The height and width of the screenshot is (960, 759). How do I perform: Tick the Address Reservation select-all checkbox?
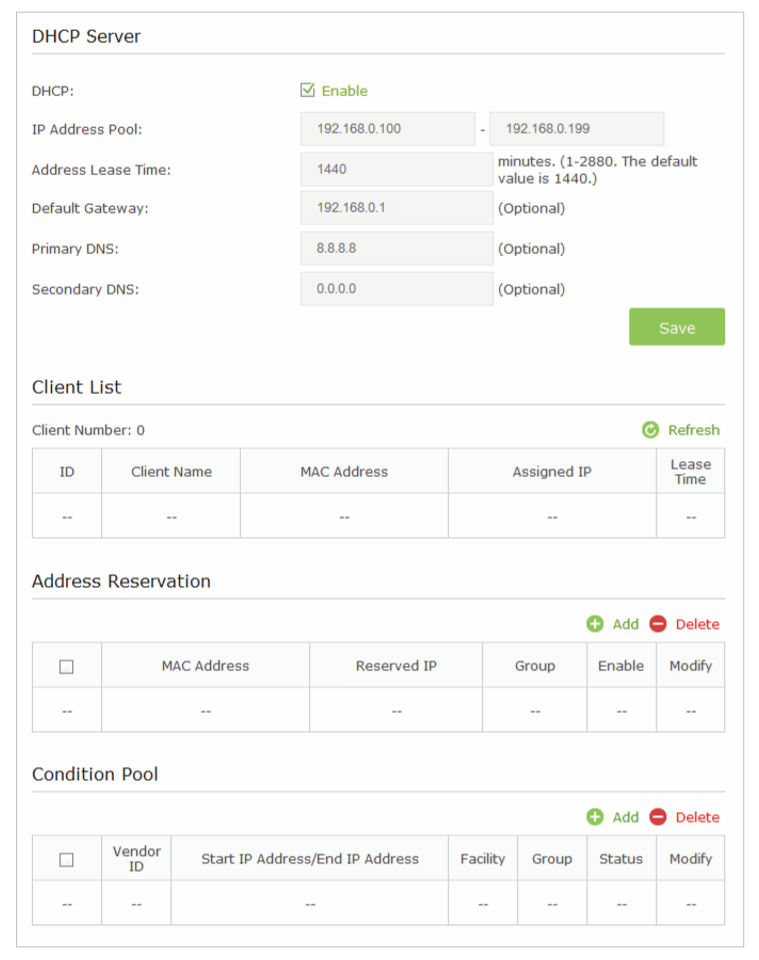66,666
